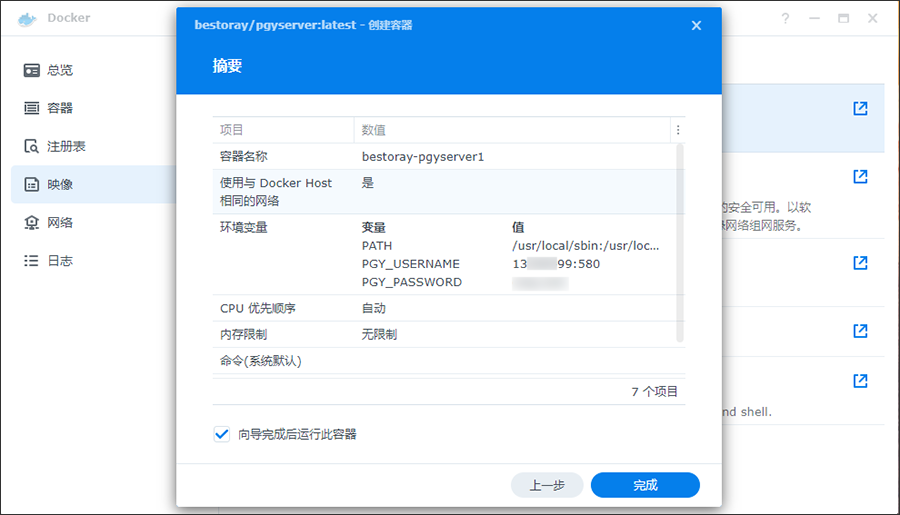The height and width of the screenshot is (515, 900).
Task: Click the summary table vertical scrollbar
Action: click(680, 243)
